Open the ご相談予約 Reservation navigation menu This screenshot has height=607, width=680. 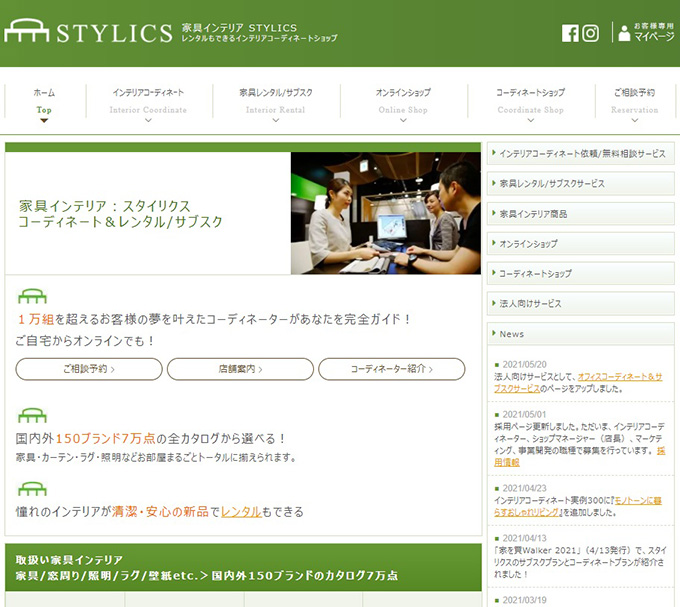point(634,101)
